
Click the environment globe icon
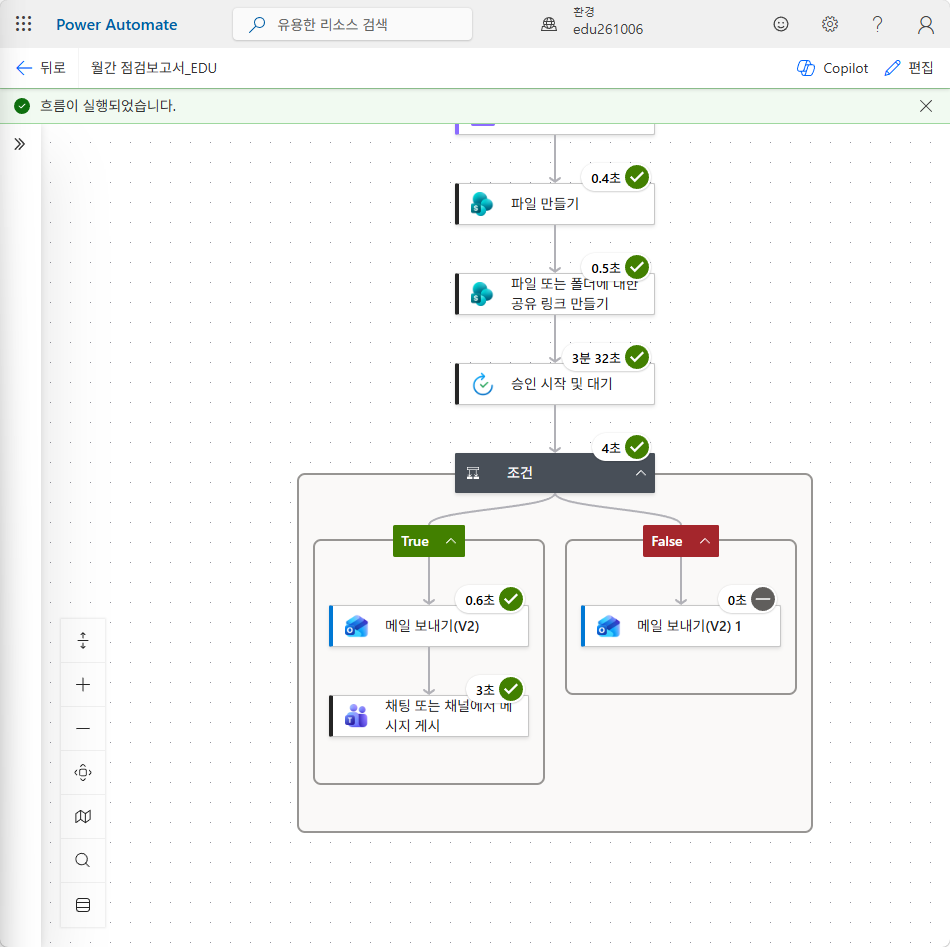[549, 24]
